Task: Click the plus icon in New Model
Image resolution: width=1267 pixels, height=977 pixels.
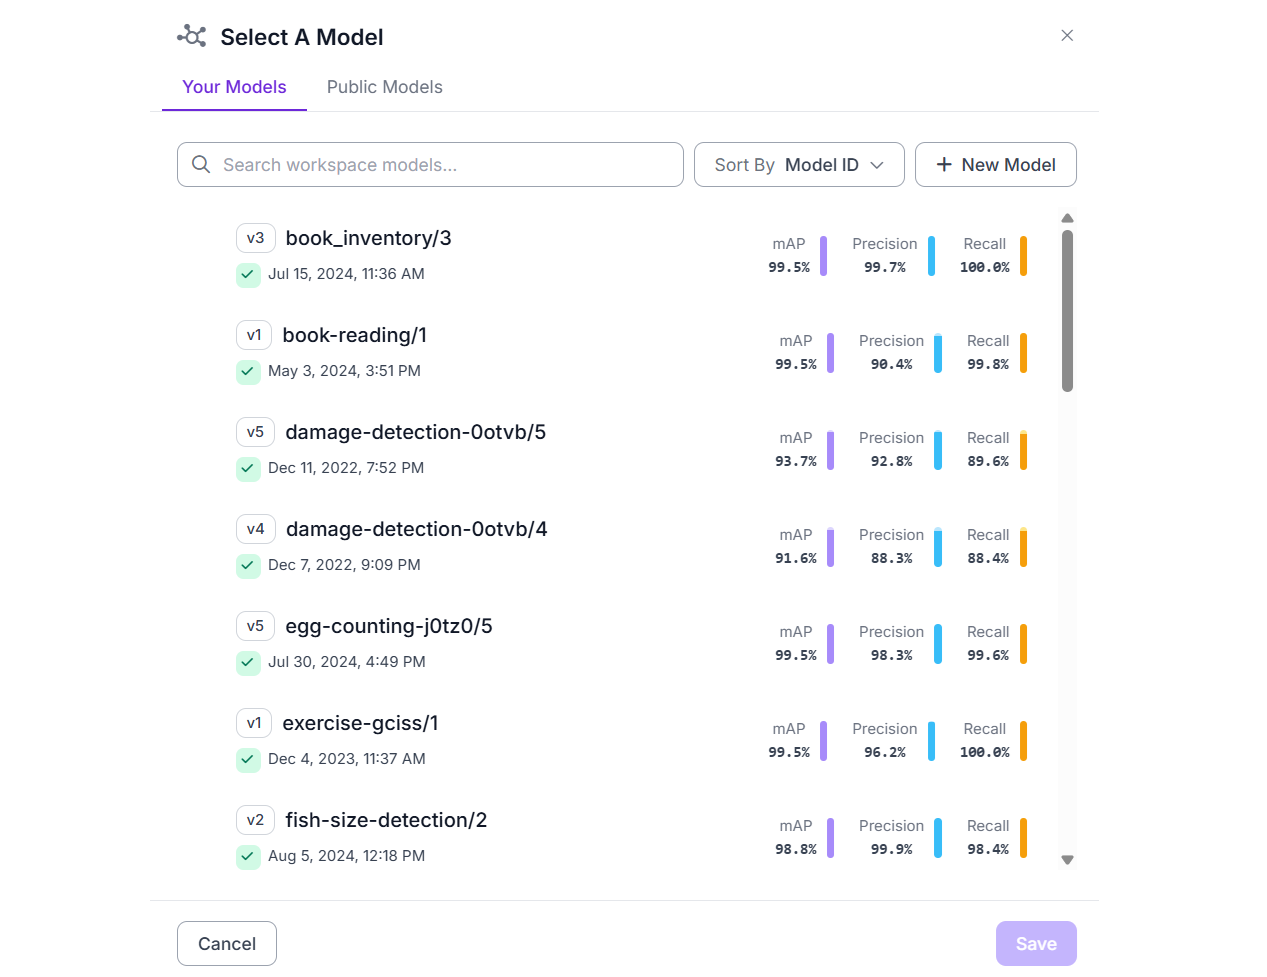Action: point(943,165)
